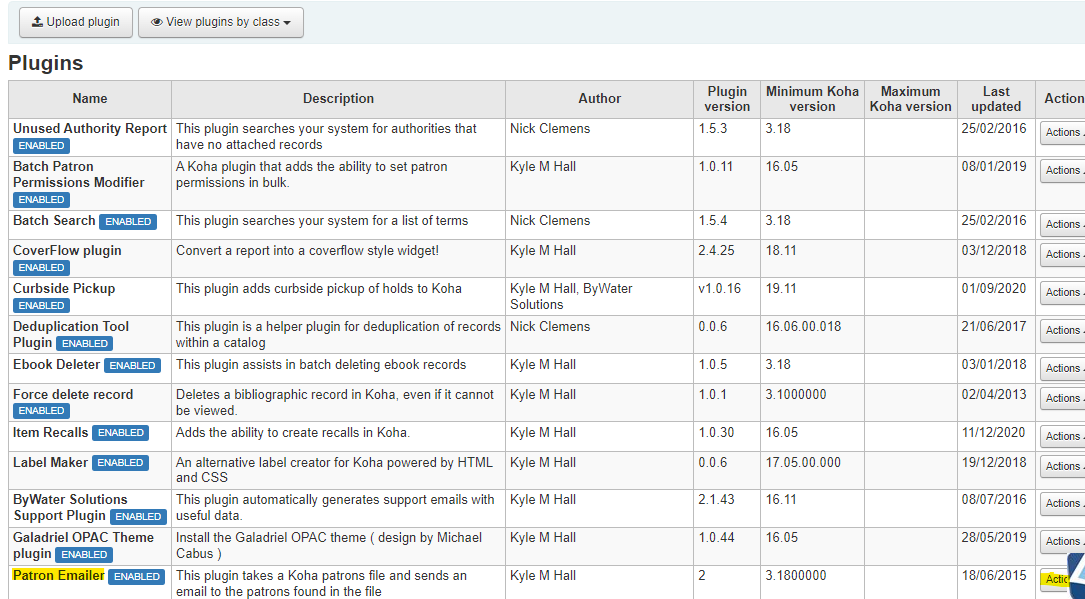
Task: Select ByWater Solutions Support Plugin name
Action: coord(71,507)
